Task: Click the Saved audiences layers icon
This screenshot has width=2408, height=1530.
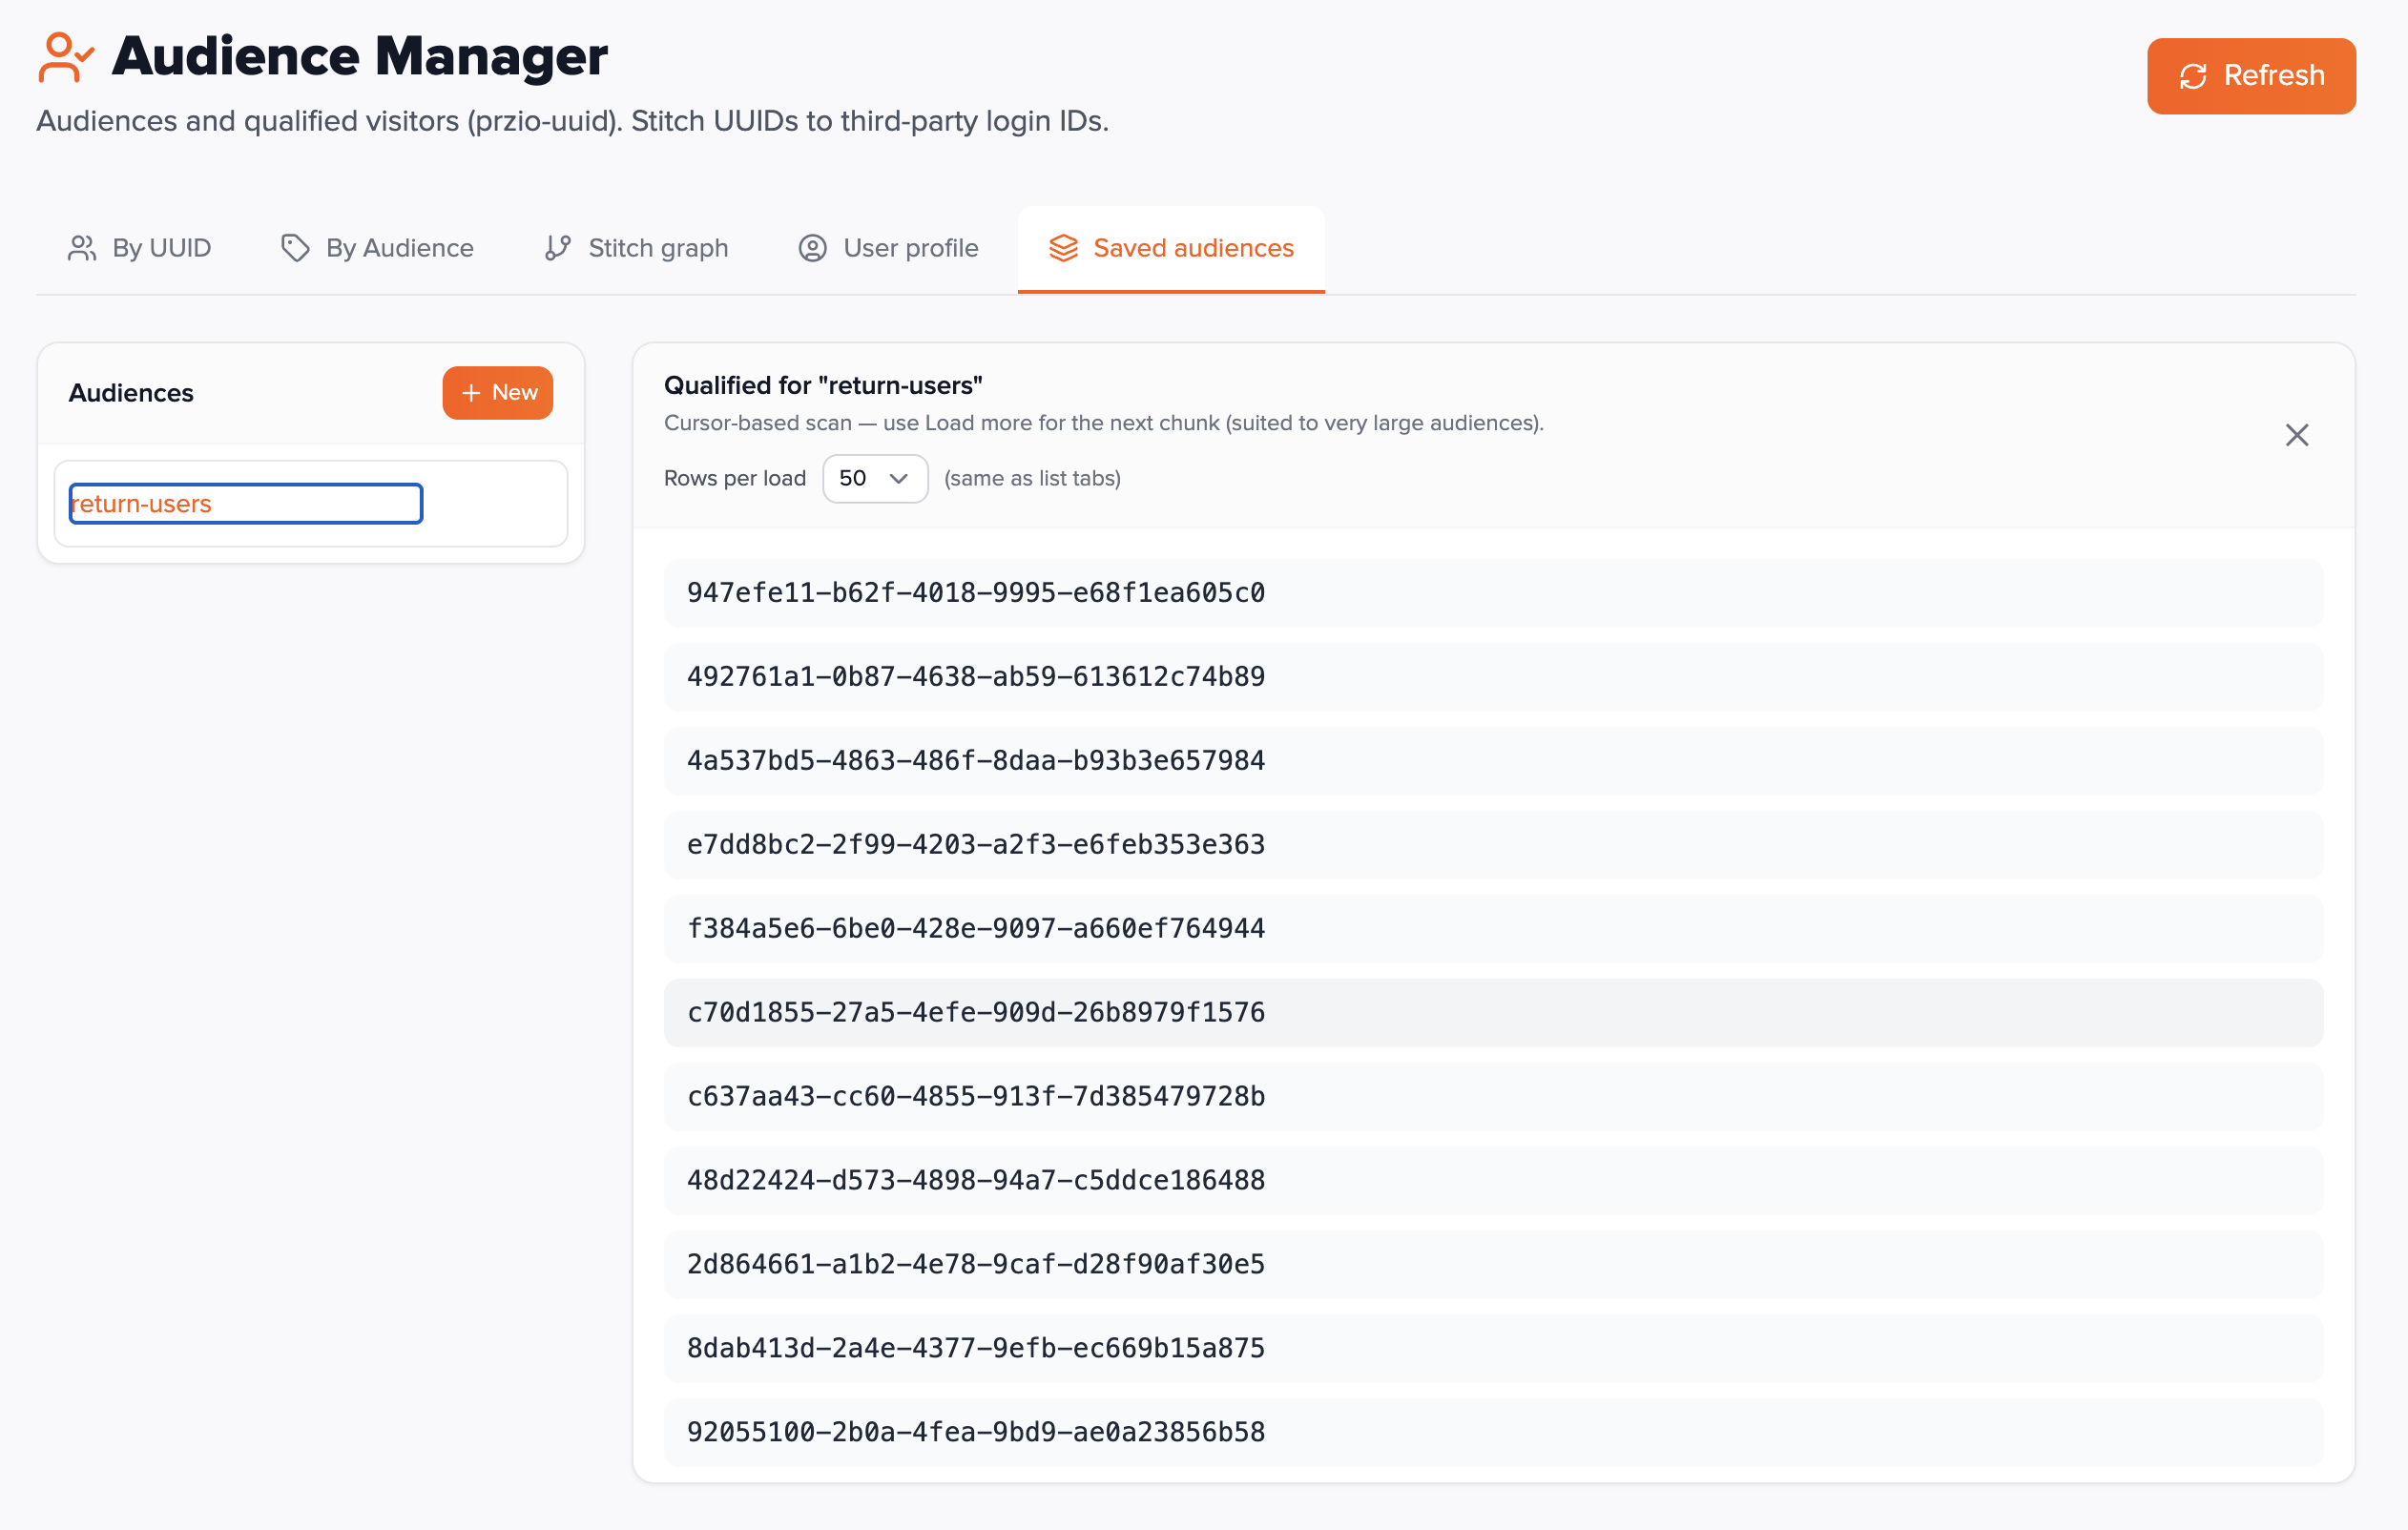Action: [x=1063, y=248]
